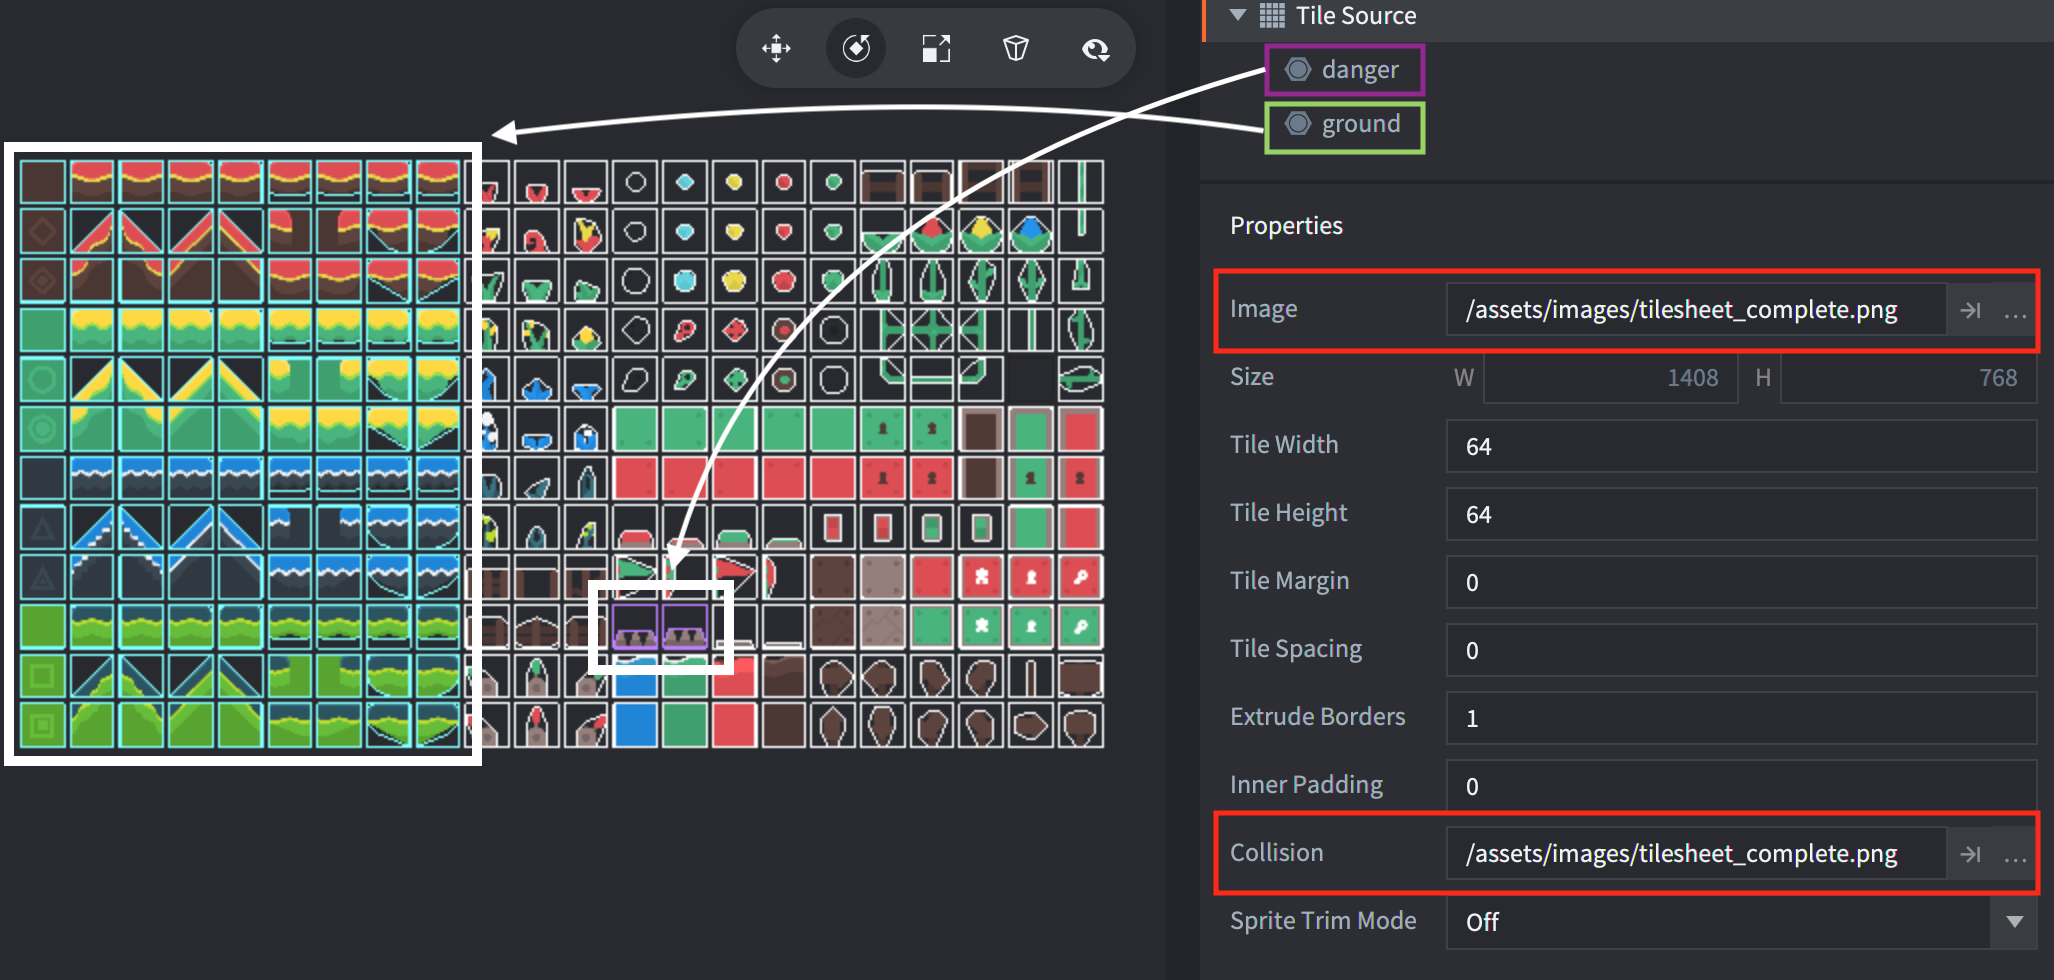
Task: Toggle the perspective camera cube icon
Action: [1016, 48]
